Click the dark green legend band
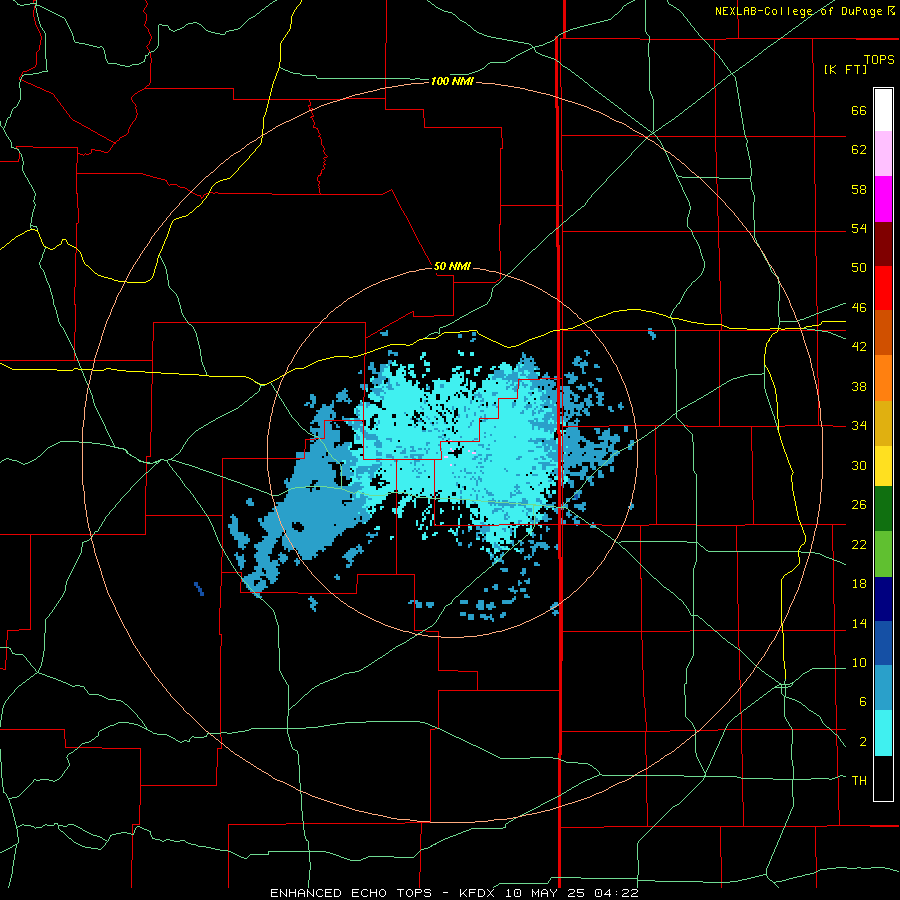Viewport: 900px width, 900px height. point(883,509)
